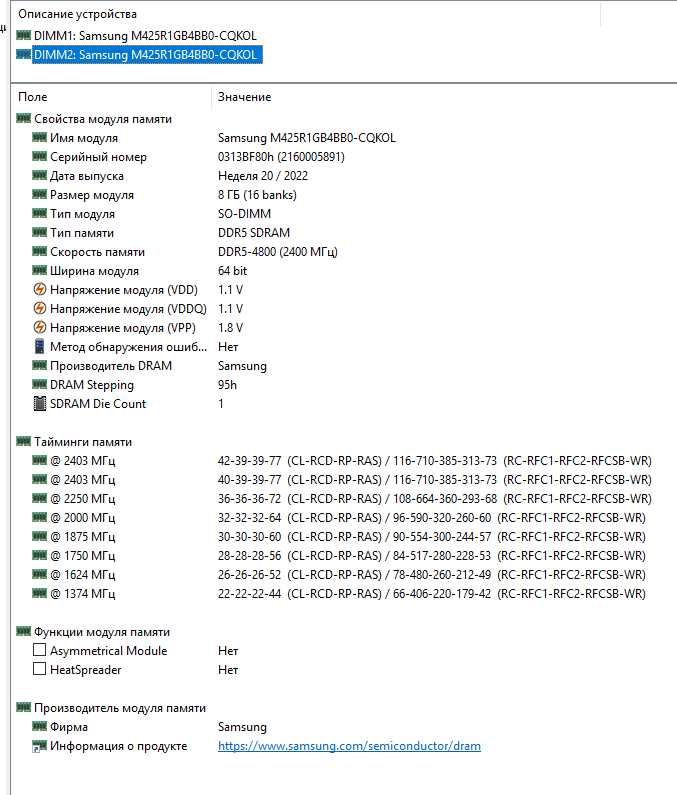Screen dimensions: 677x795
Task: Select serial number 0313BF80h (2160005891)
Action: [x=281, y=157]
